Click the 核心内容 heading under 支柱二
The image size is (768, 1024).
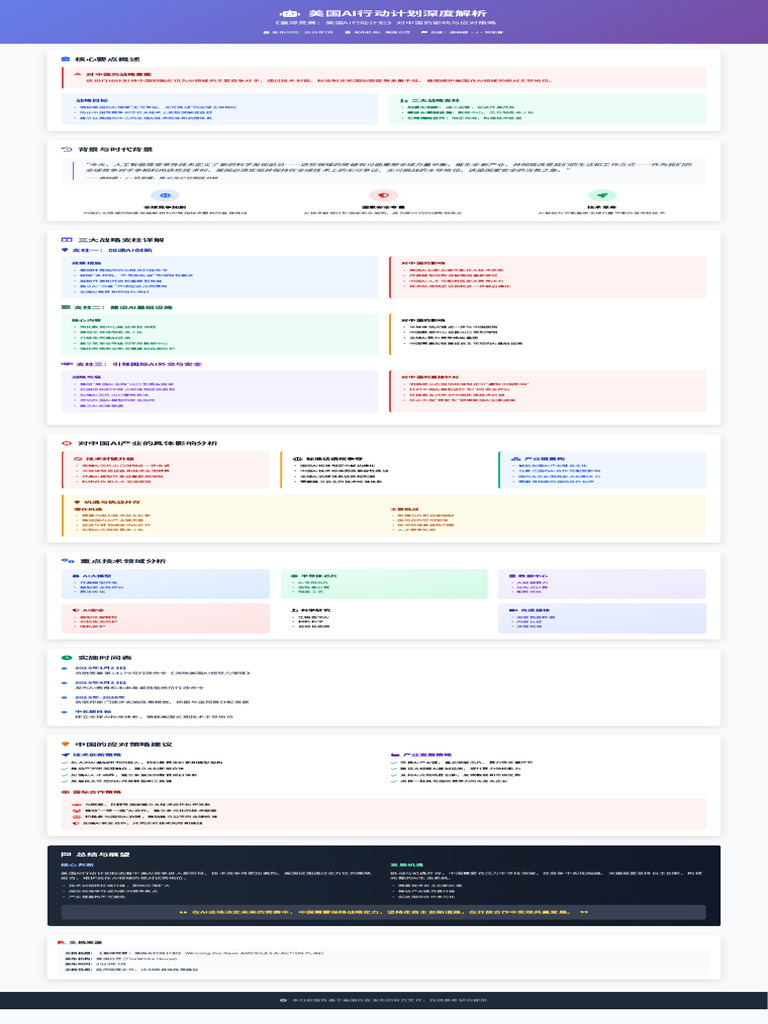pyautogui.click(x=86, y=320)
